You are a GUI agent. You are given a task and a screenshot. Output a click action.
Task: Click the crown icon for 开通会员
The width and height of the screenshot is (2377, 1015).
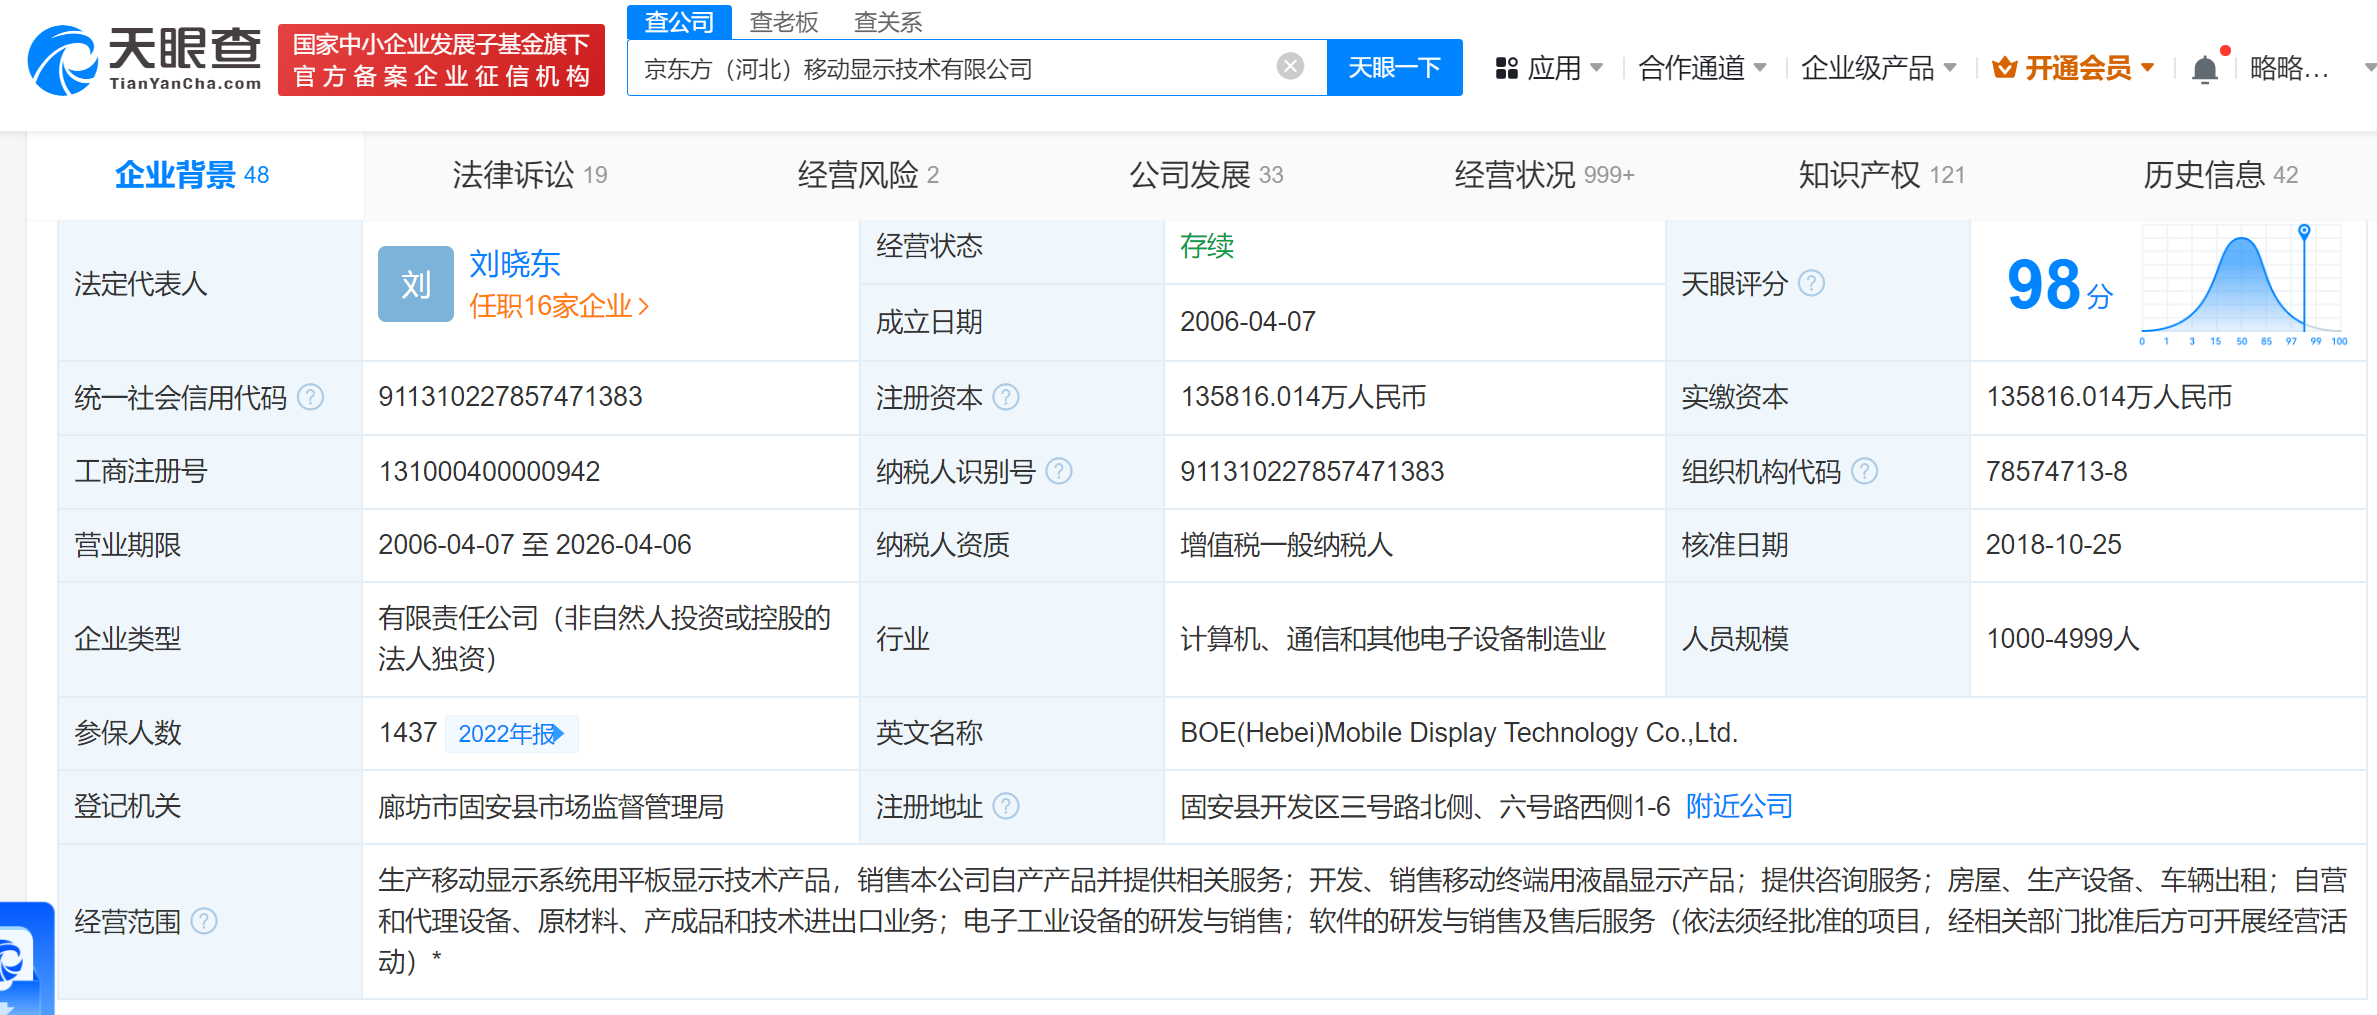tap(2004, 68)
